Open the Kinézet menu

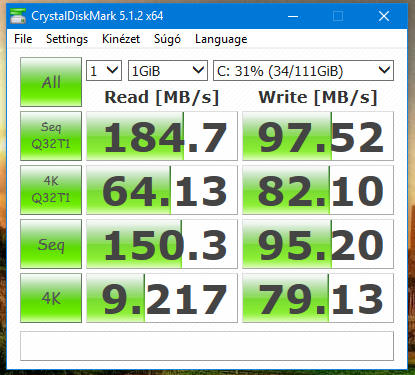(x=121, y=39)
